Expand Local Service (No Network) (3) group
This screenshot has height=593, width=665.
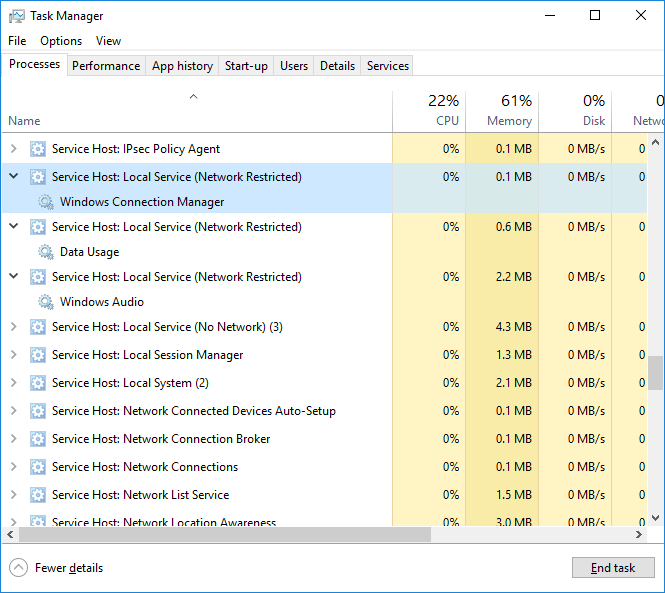tap(13, 327)
